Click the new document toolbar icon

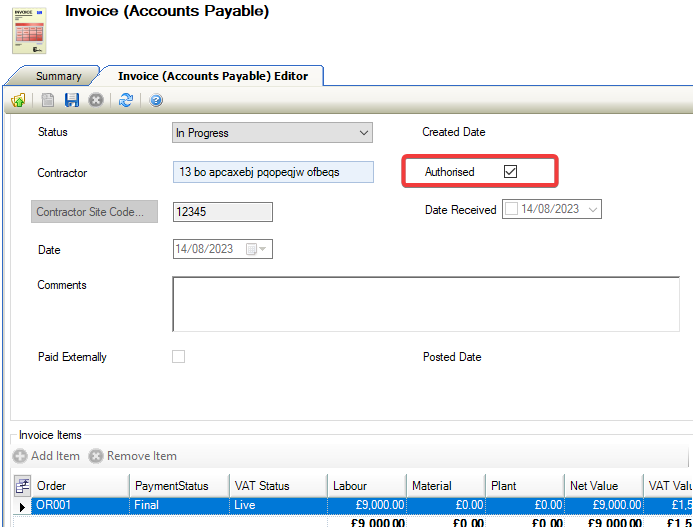point(48,100)
